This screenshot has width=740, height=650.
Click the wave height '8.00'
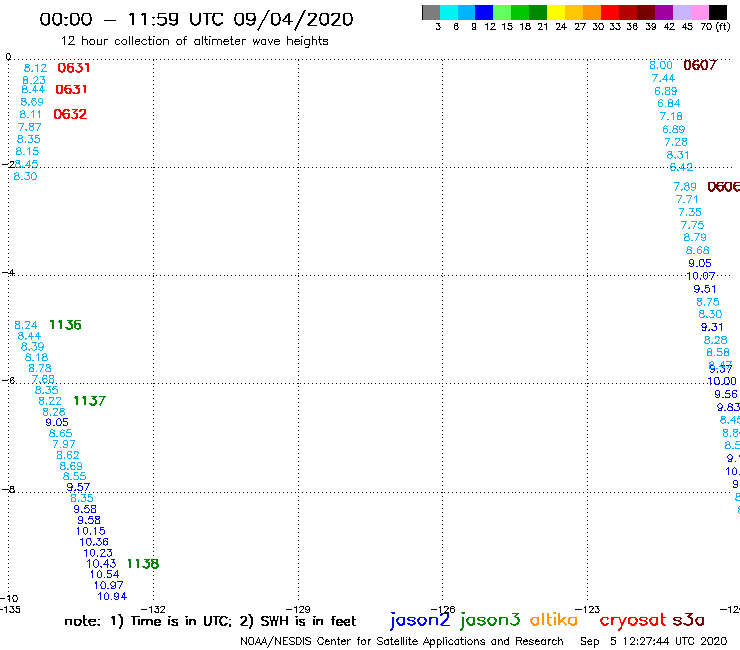(661, 66)
